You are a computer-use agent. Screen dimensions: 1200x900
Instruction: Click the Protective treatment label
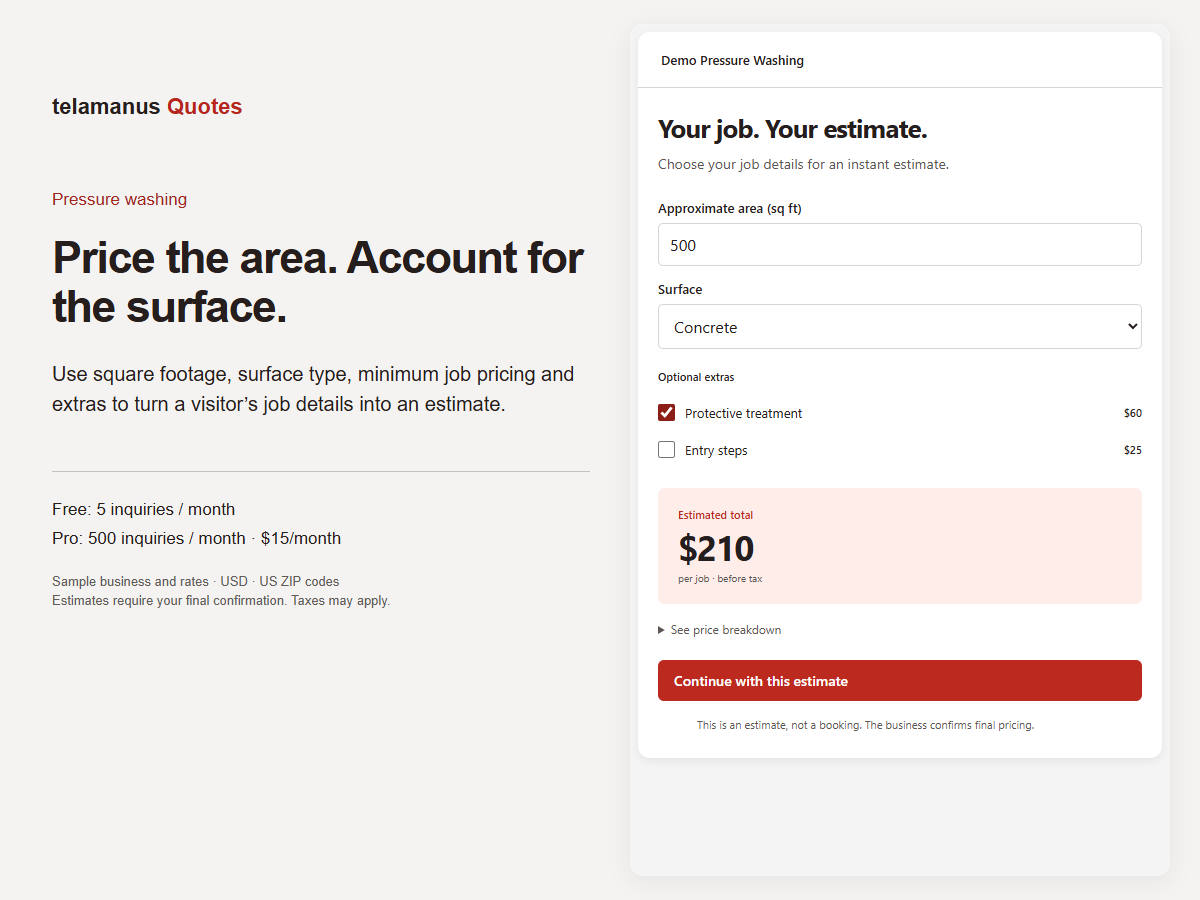tap(744, 413)
